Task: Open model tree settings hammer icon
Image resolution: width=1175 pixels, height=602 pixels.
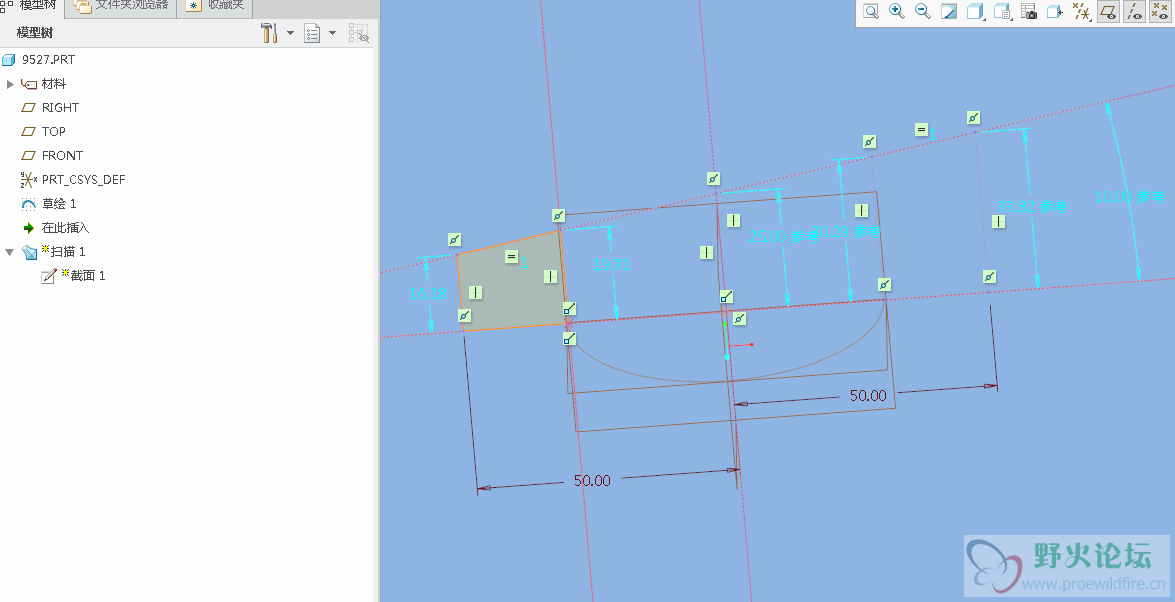Action: pyautogui.click(x=269, y=33)
